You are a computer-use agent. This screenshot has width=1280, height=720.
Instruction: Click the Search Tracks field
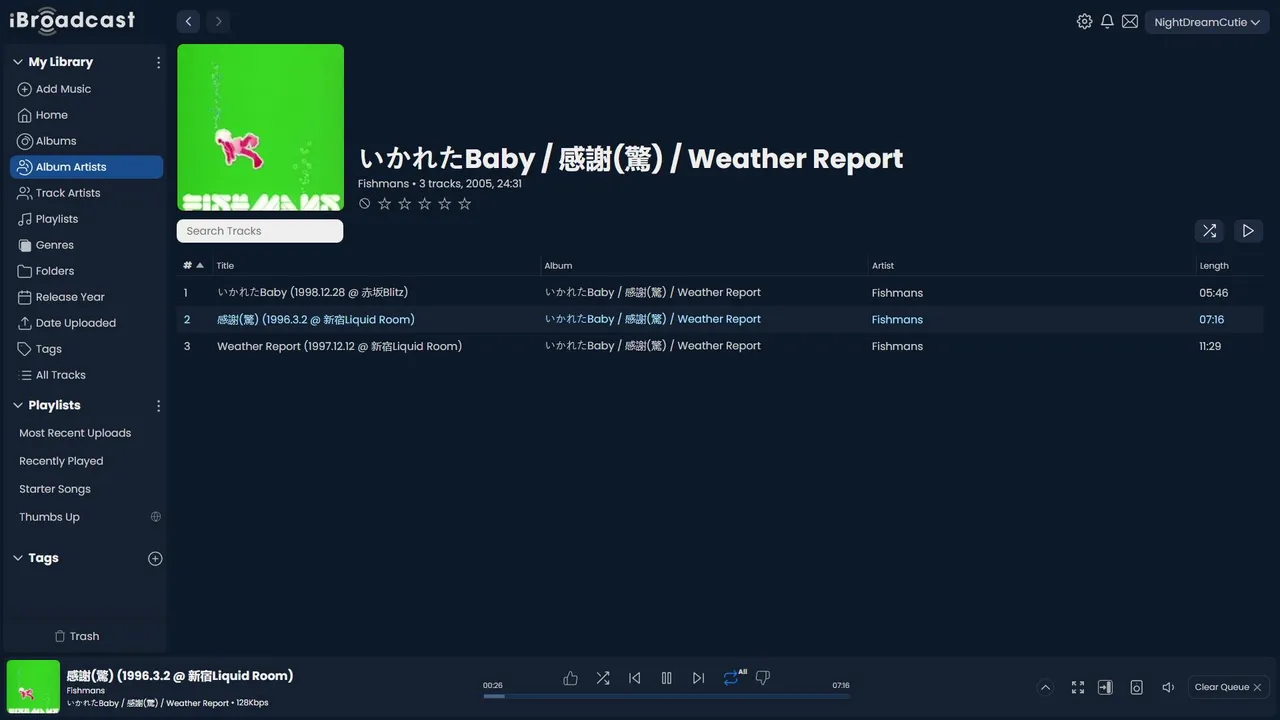(260, 231)
